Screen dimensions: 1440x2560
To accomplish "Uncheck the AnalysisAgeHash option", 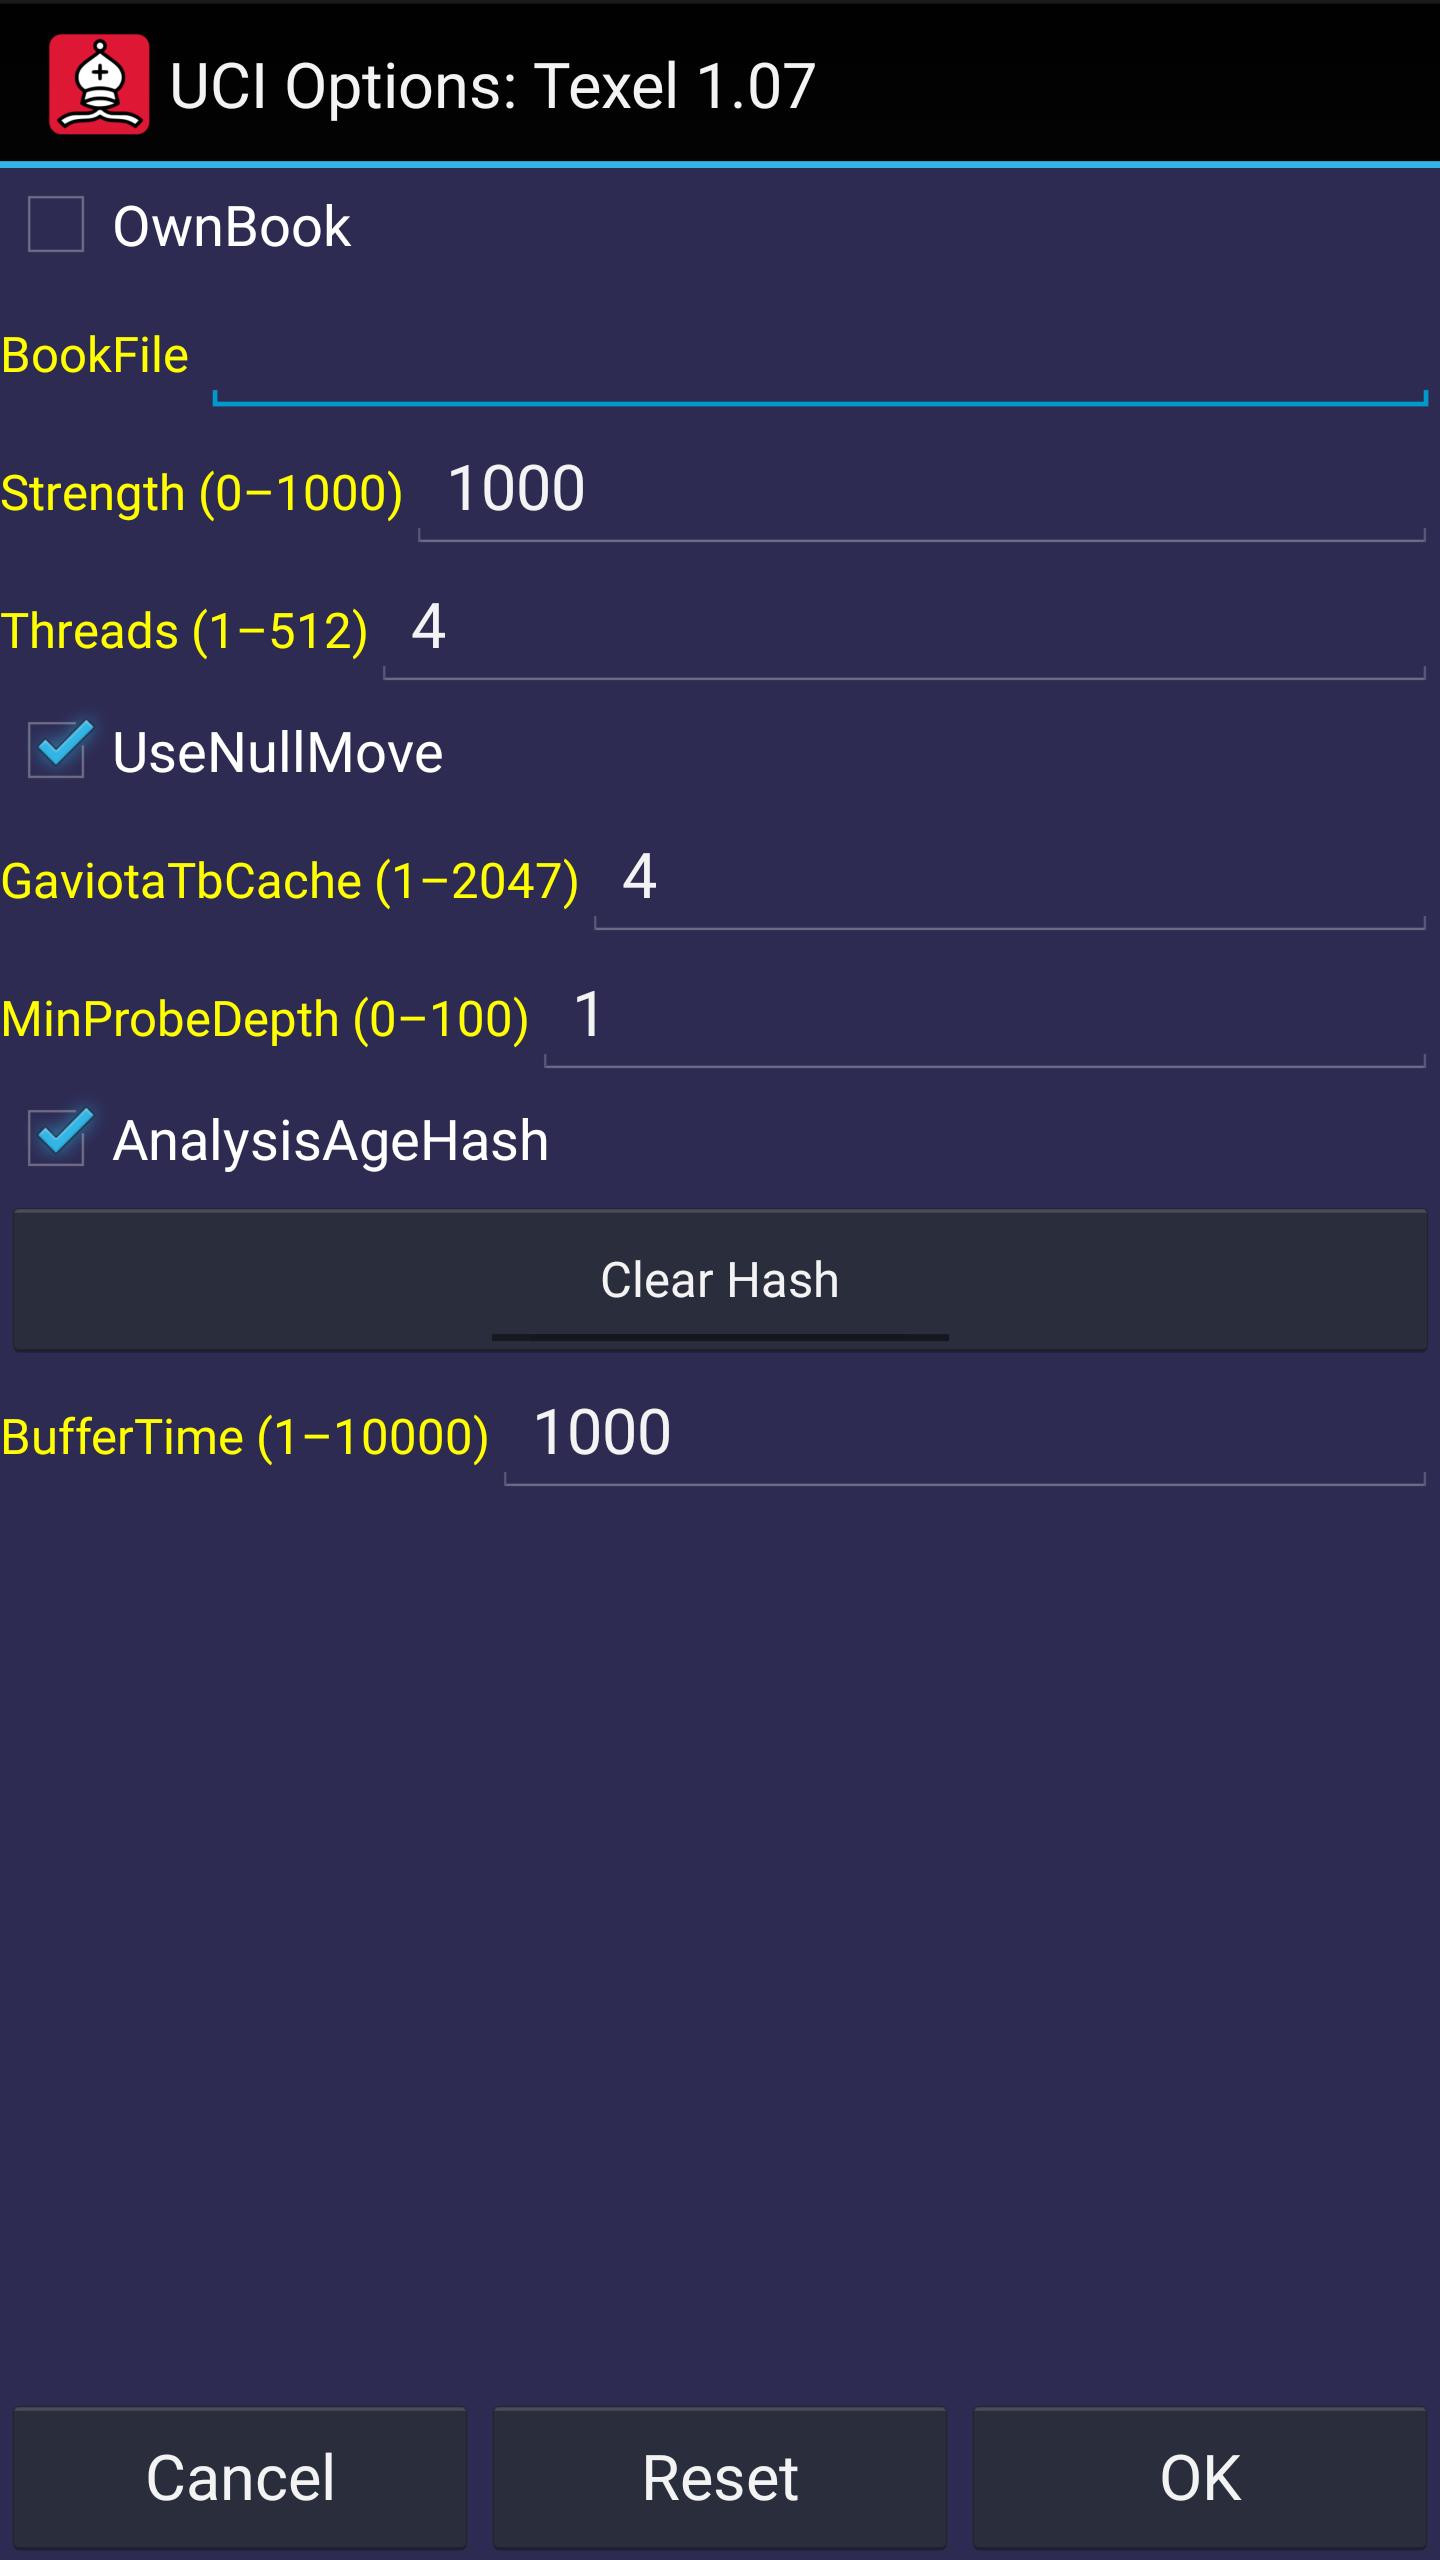I will point(55,1140).
